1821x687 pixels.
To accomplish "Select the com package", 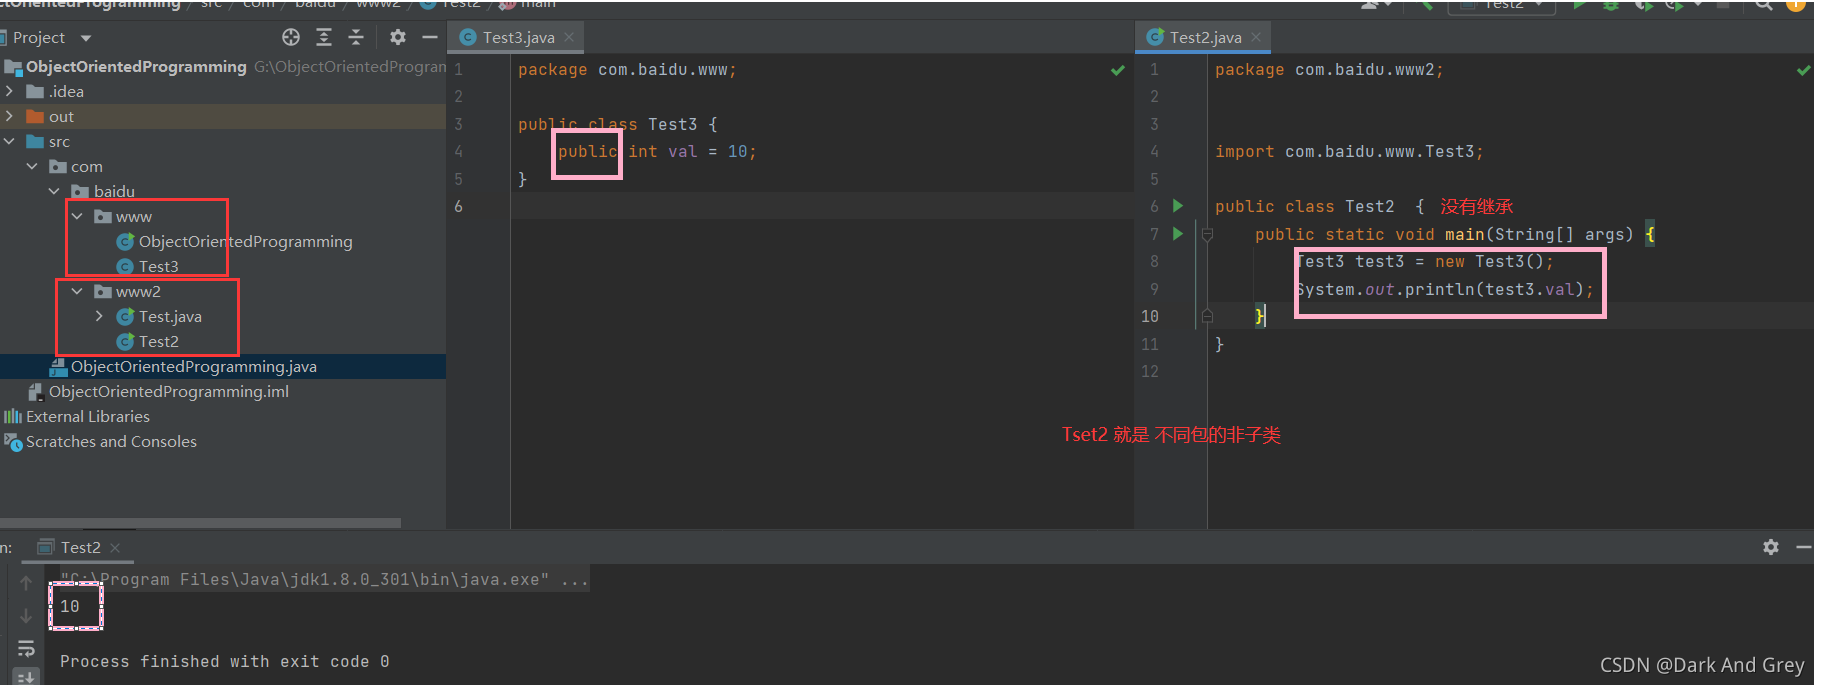I will coord(86,166).
